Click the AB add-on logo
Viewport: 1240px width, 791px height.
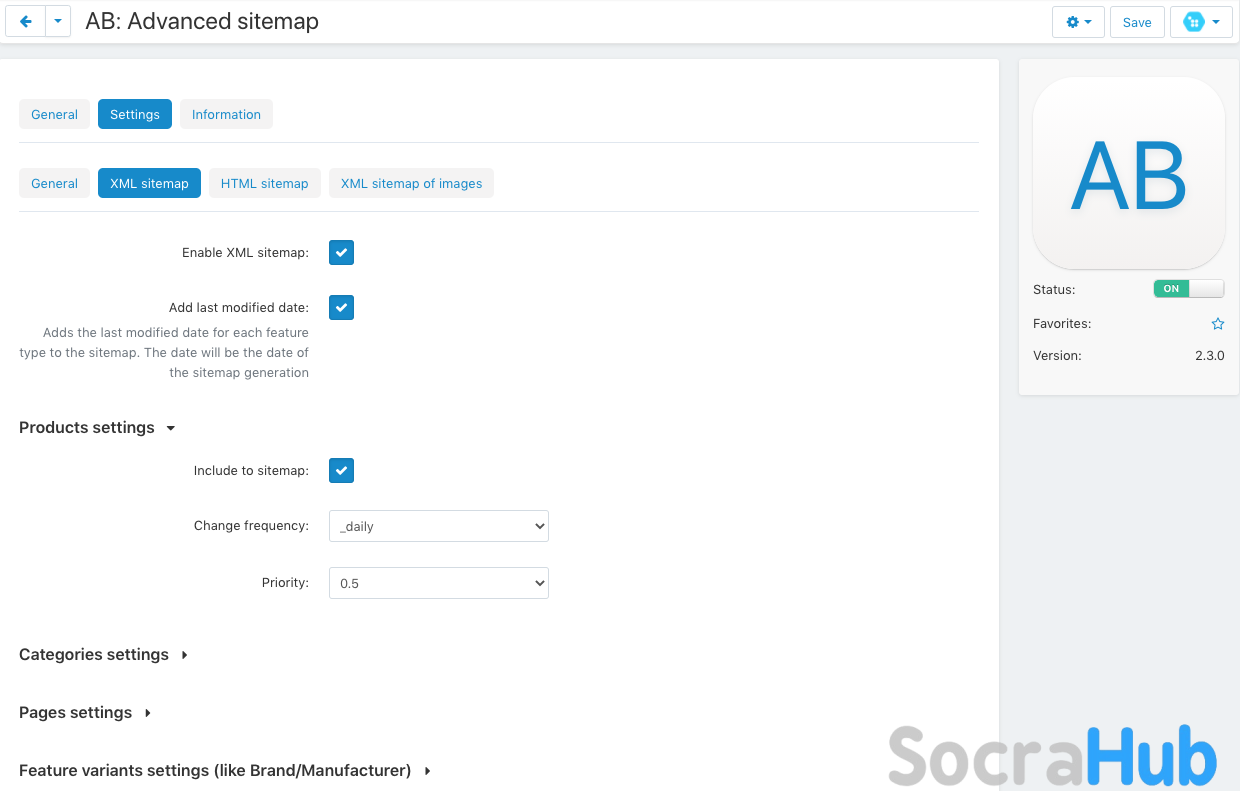(1128, 173)
